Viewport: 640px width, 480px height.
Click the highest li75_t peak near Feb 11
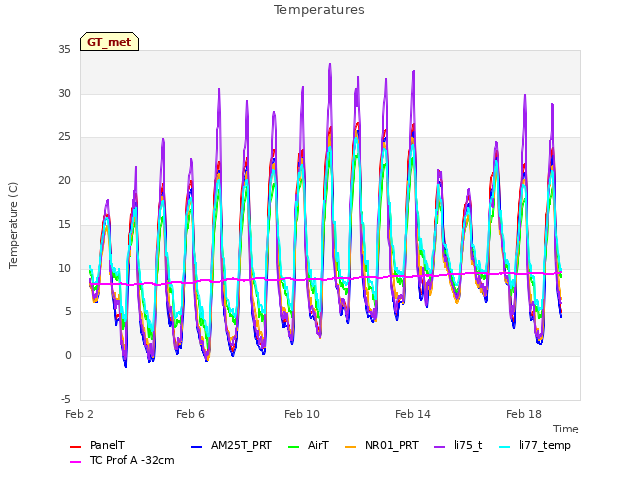pyautogui.click(x=330, y=64)
